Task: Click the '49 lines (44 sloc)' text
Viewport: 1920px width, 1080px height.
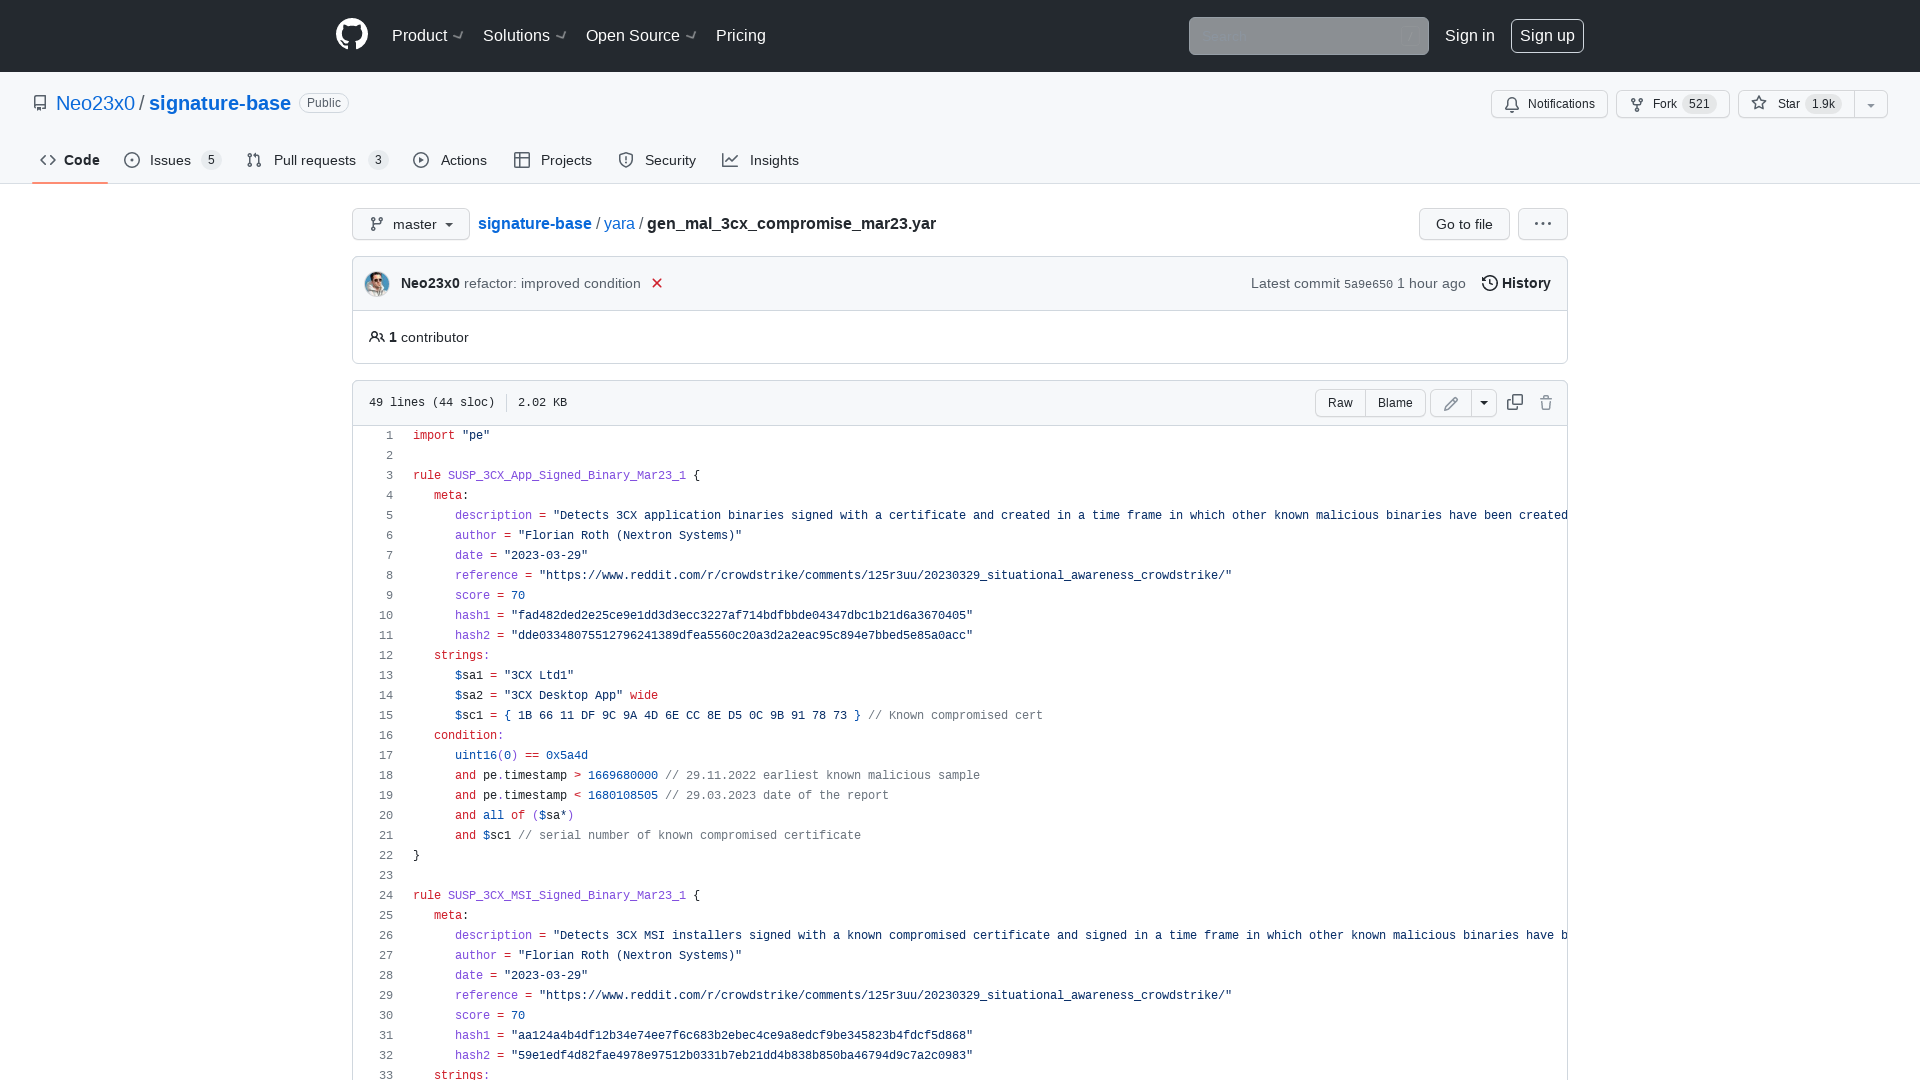Action: [x=432, y=403]
